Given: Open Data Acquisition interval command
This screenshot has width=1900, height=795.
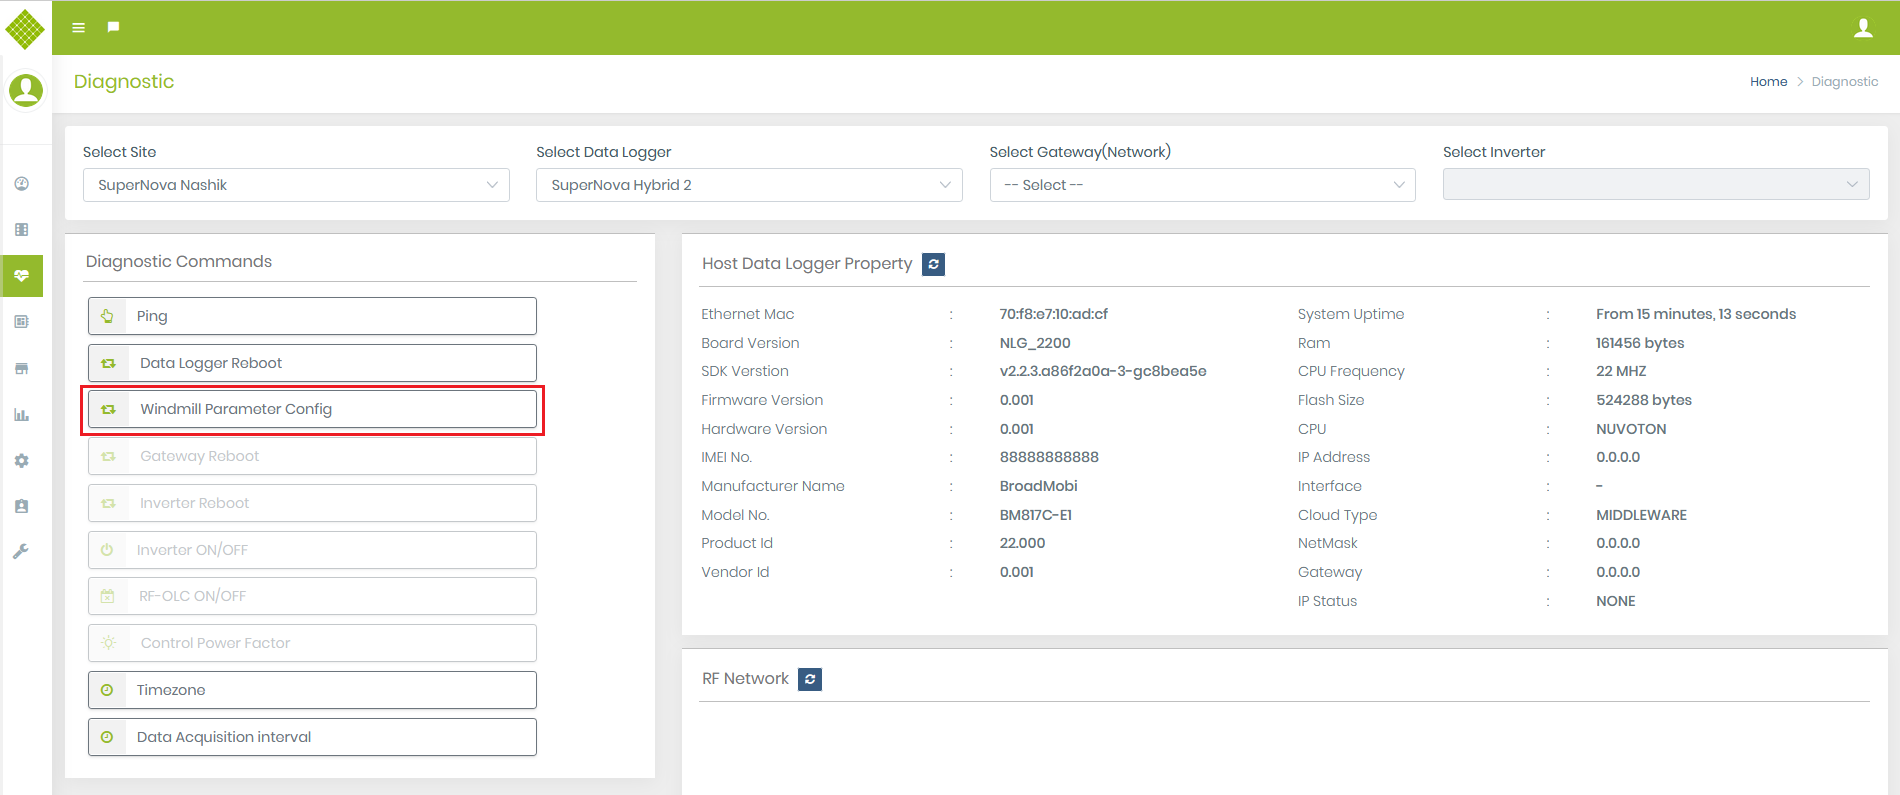Looking at the screenshot, I should pos(312,737).
